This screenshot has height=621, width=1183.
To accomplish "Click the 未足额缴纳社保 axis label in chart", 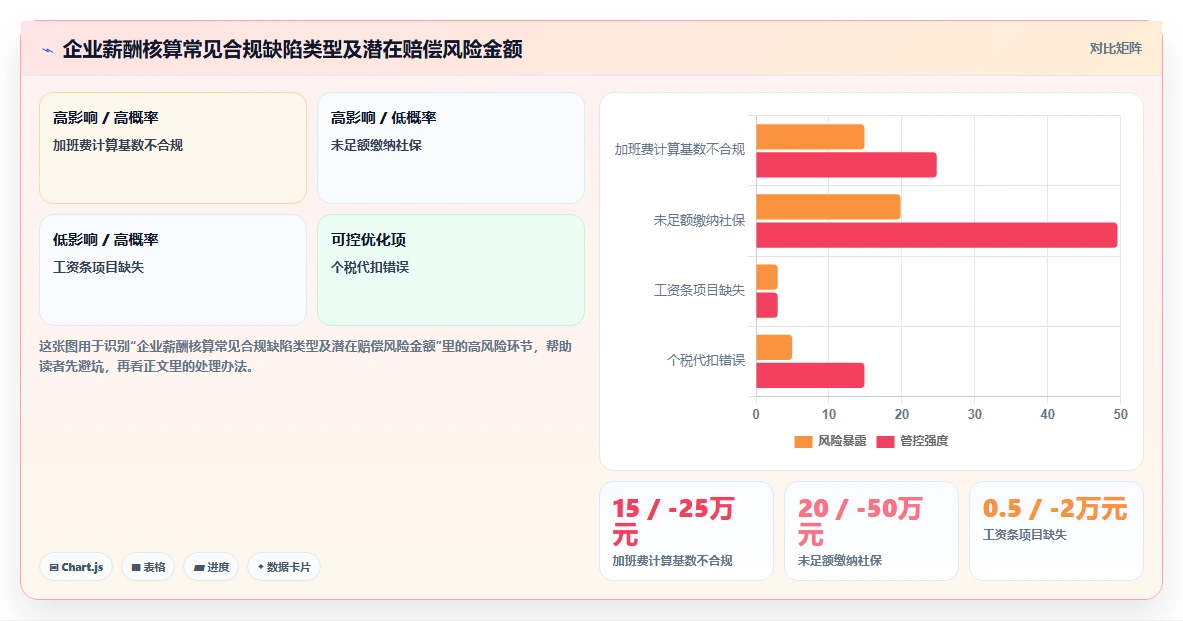I will click(x=699, y=220).
